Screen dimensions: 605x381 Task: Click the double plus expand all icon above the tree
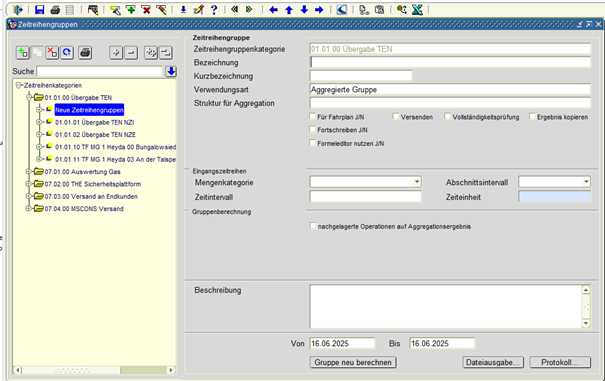pos(151,52)
